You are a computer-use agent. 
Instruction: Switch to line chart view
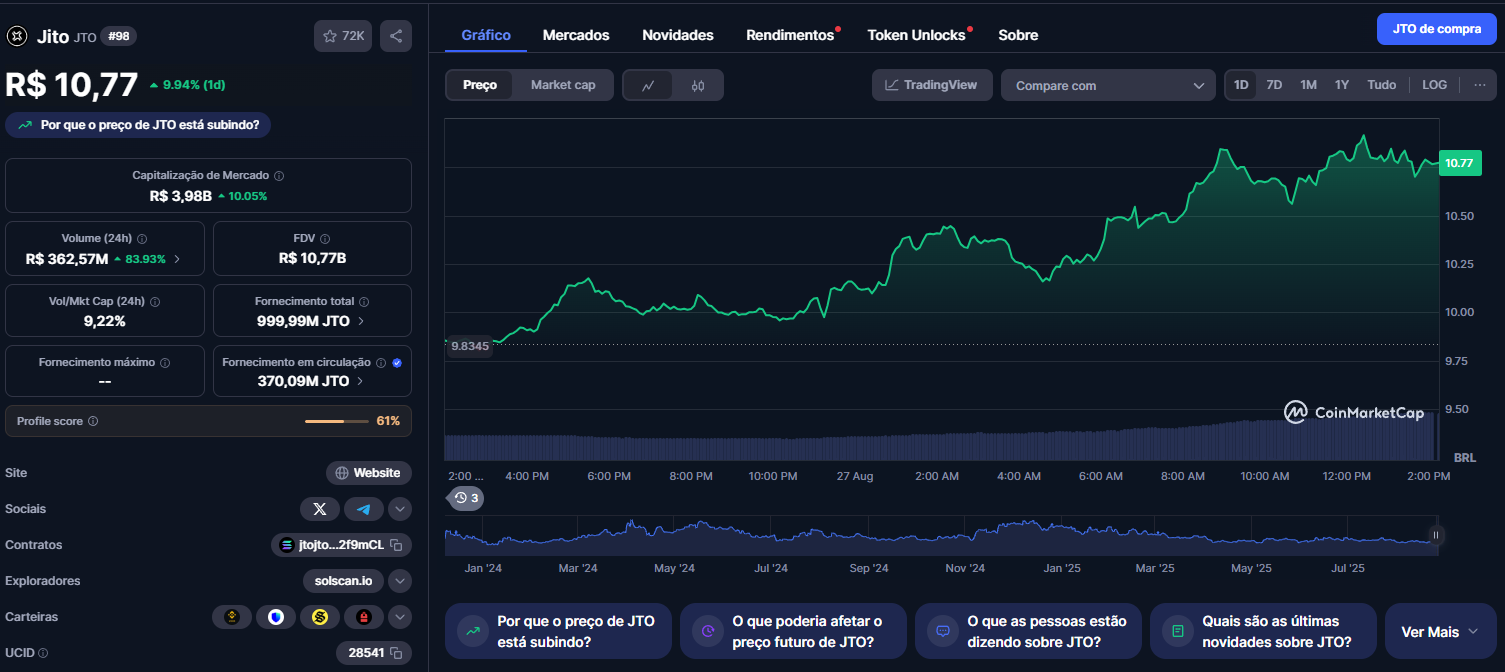(648, 85)
